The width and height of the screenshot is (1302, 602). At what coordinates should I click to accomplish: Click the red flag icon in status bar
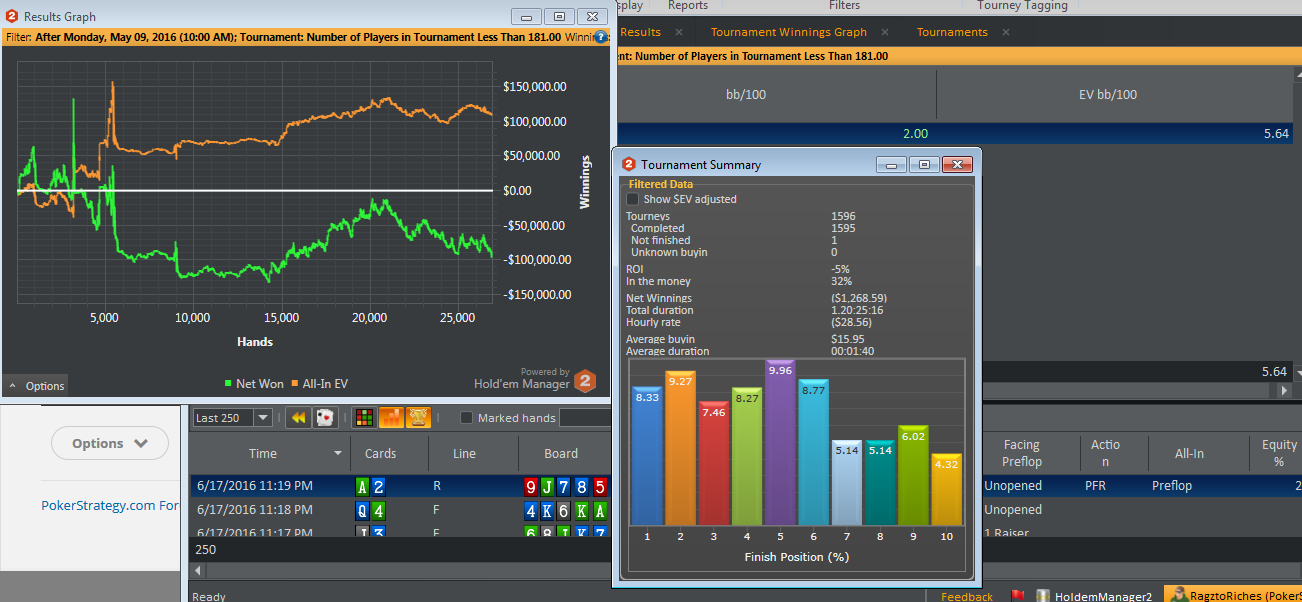pos(1018,596)
